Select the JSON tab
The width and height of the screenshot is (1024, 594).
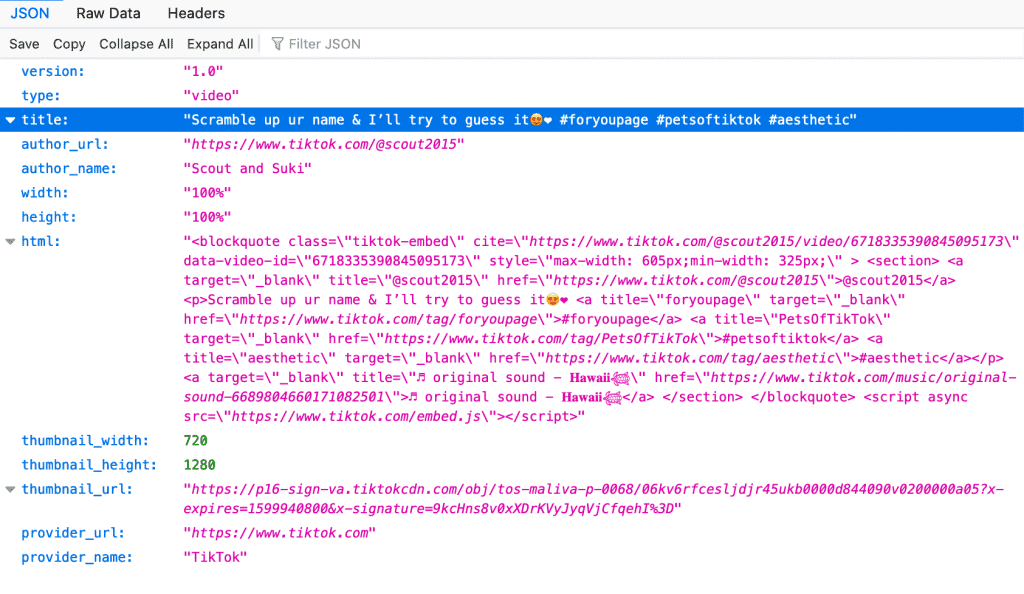30,14
